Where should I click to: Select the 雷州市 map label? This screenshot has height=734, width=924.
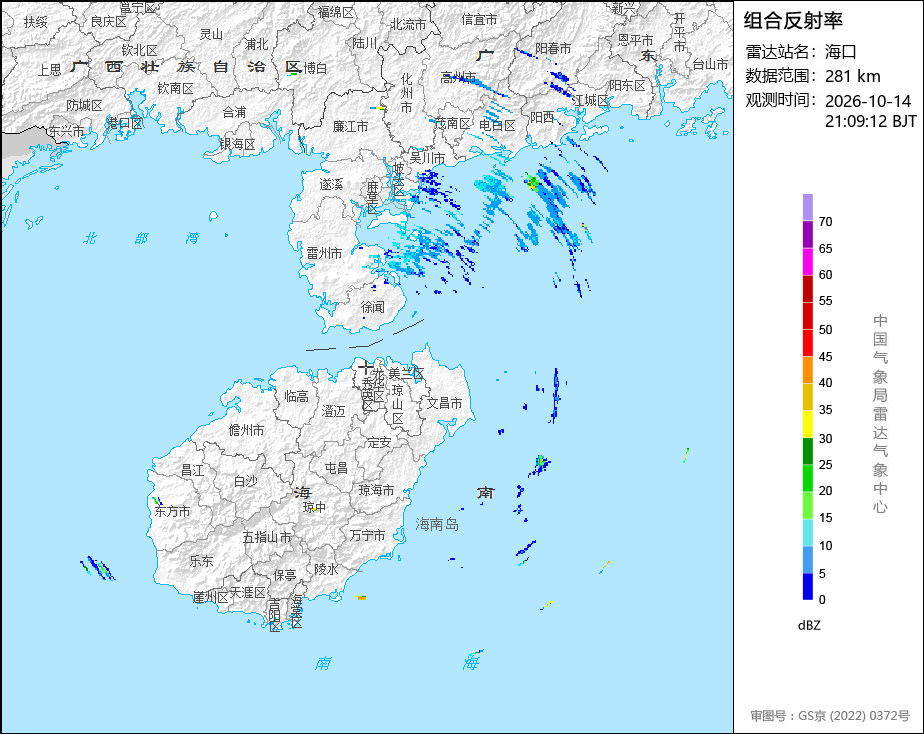tap(324, 253)
